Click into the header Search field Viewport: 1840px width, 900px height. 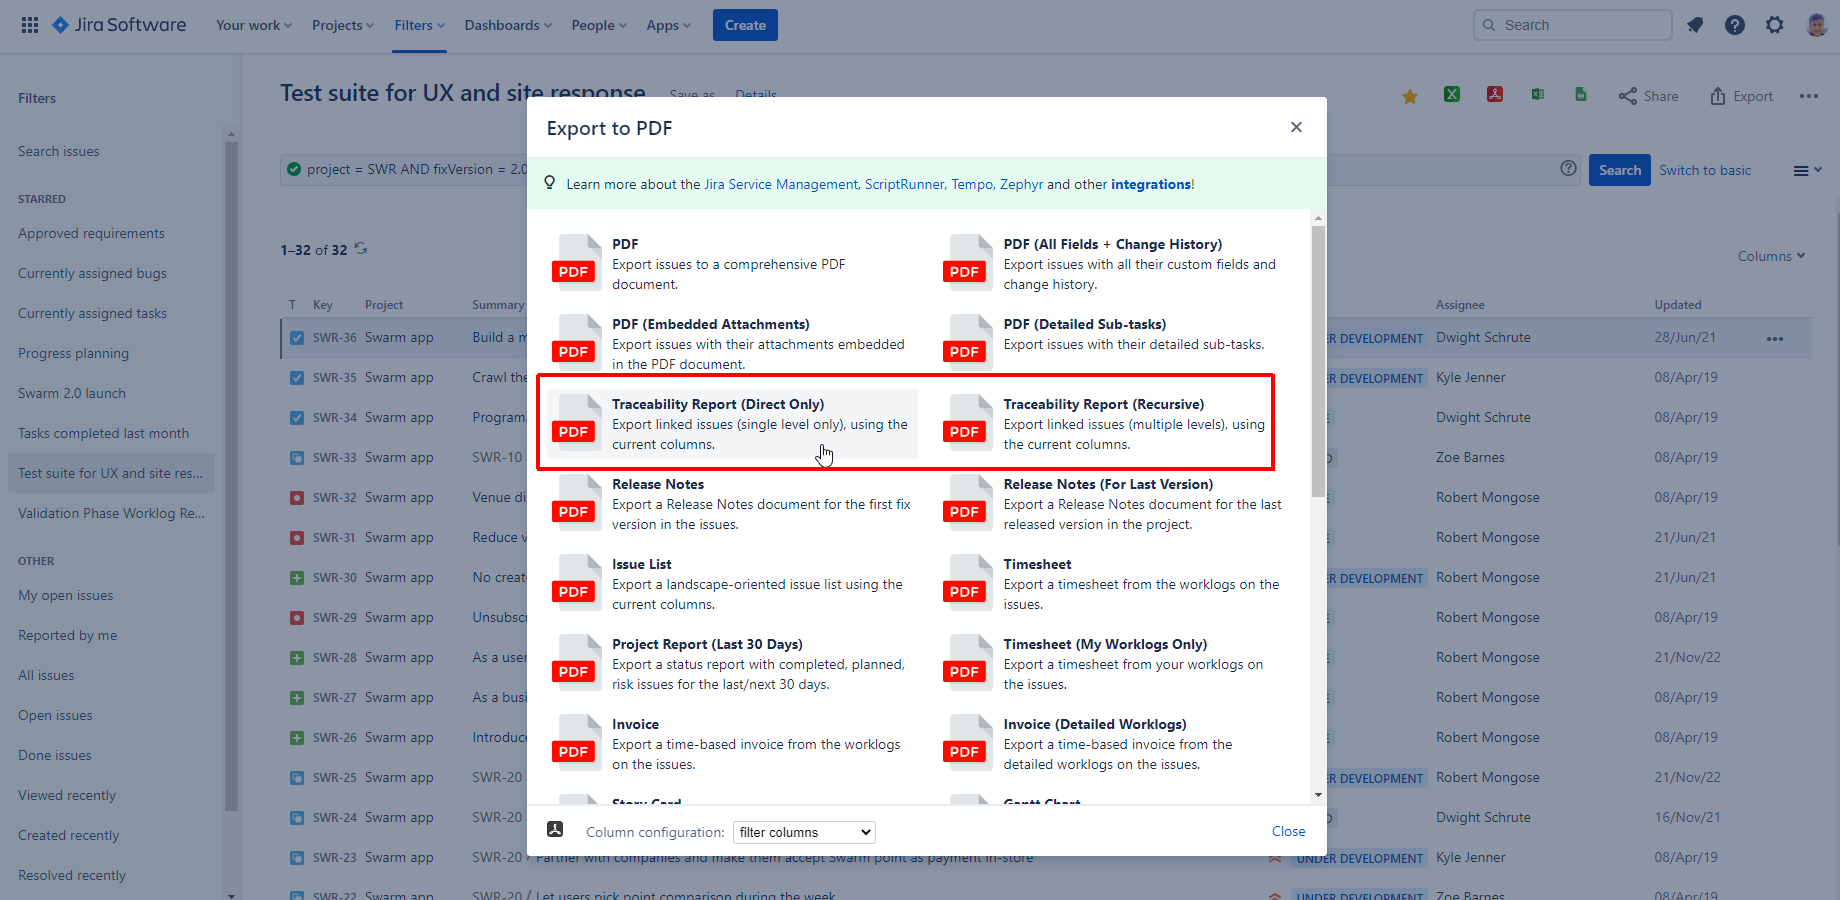click(x=1572, y=25)
